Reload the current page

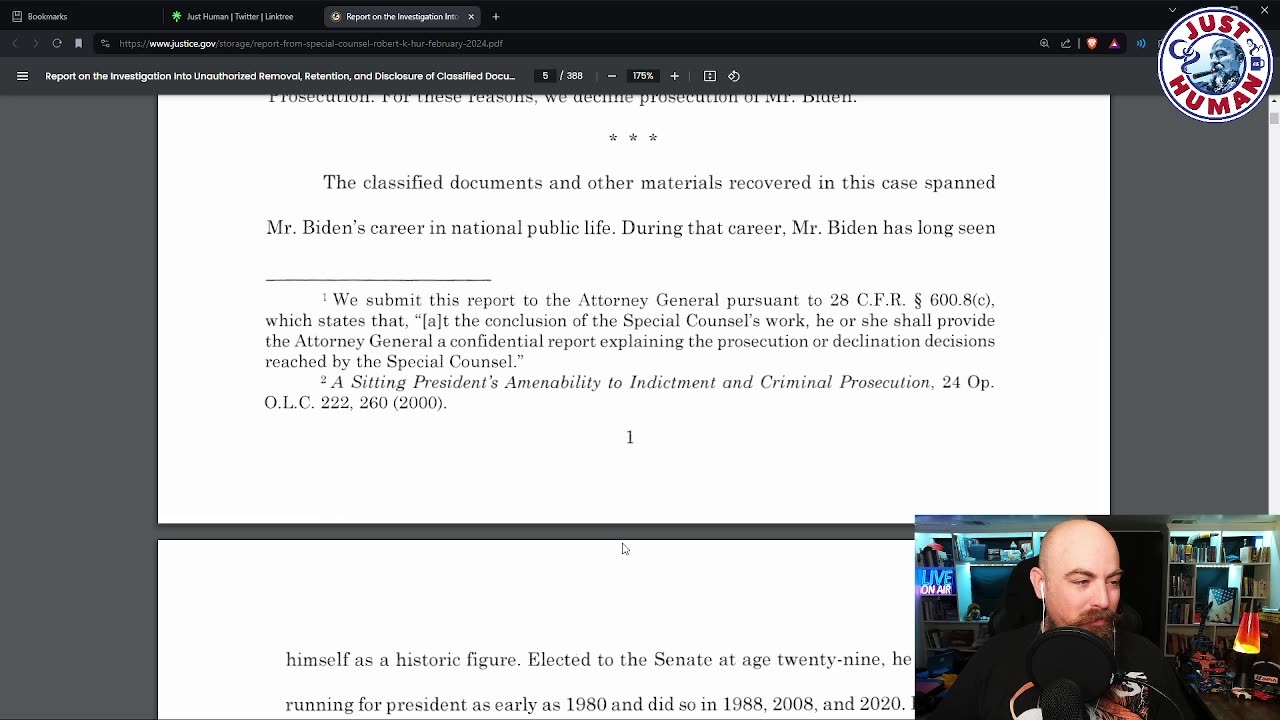(x=57, y=43)
